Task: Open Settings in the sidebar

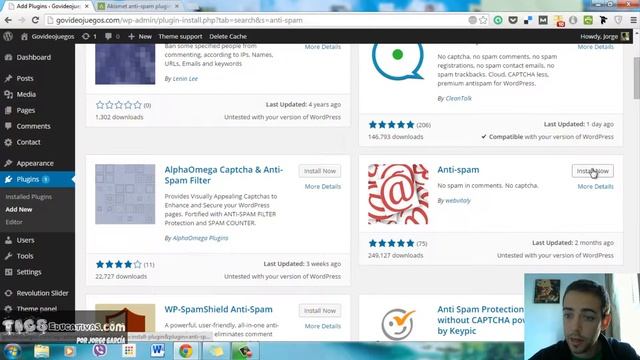Action: (29, 272)
